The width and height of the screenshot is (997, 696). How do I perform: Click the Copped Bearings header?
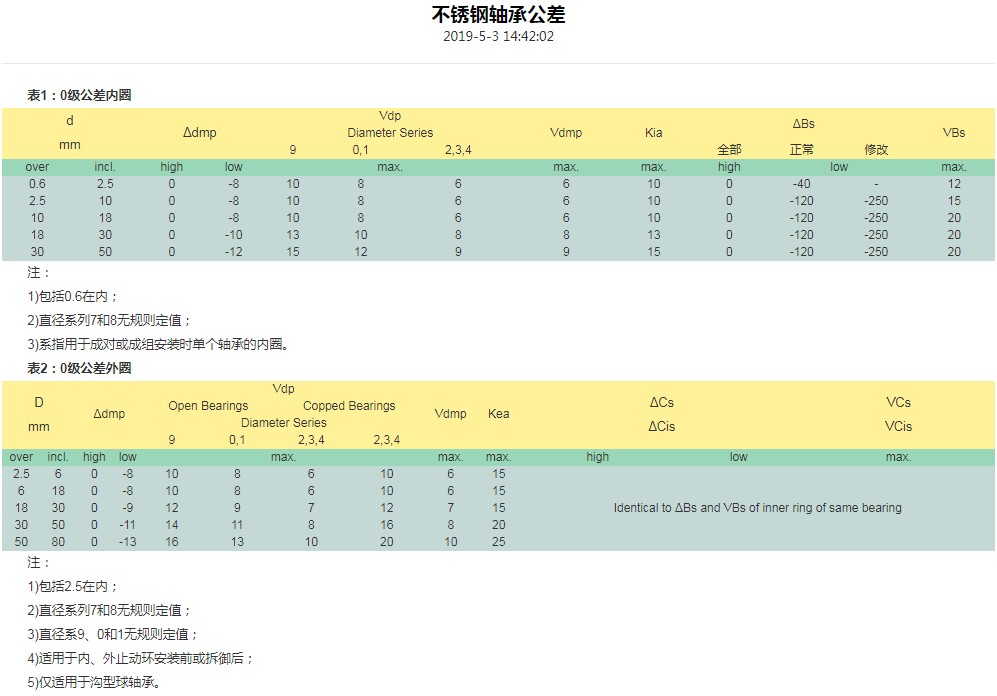pos(349,406)
